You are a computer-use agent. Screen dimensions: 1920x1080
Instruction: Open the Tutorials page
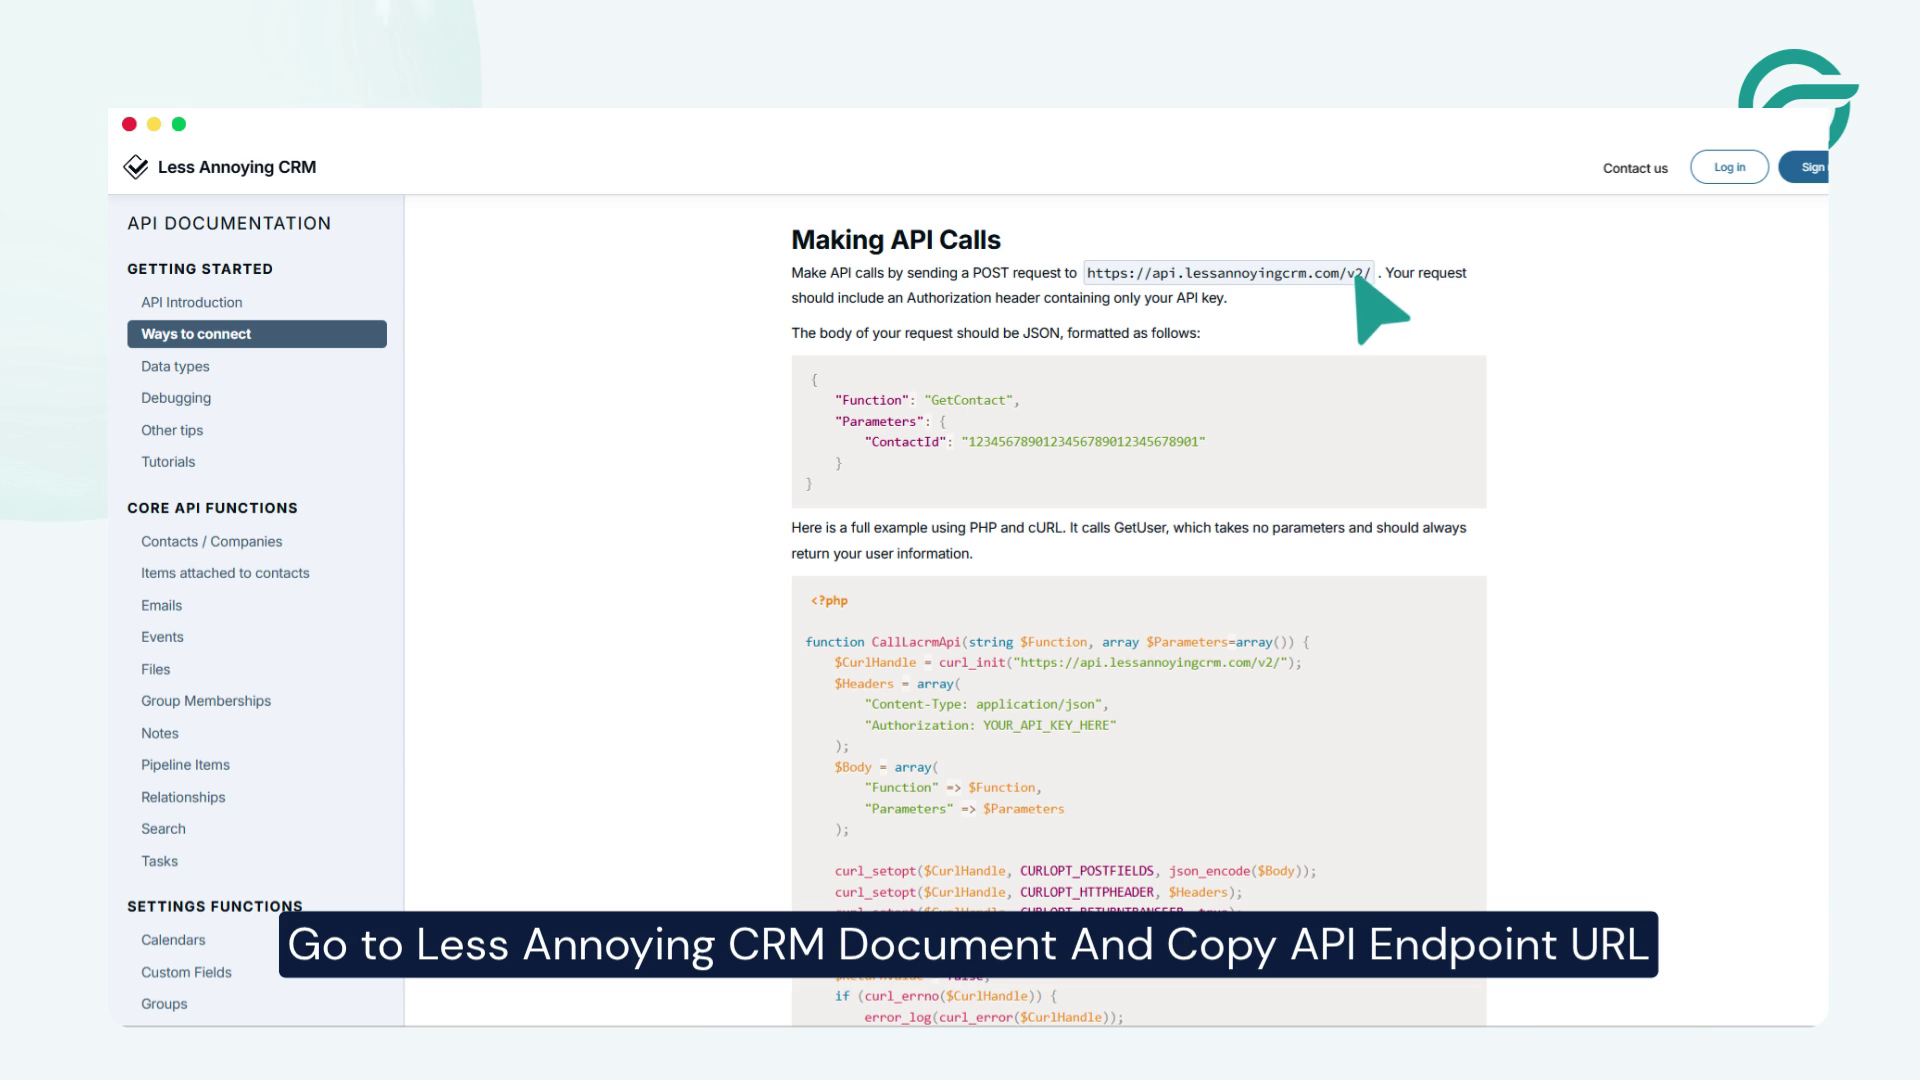(168, 462)
